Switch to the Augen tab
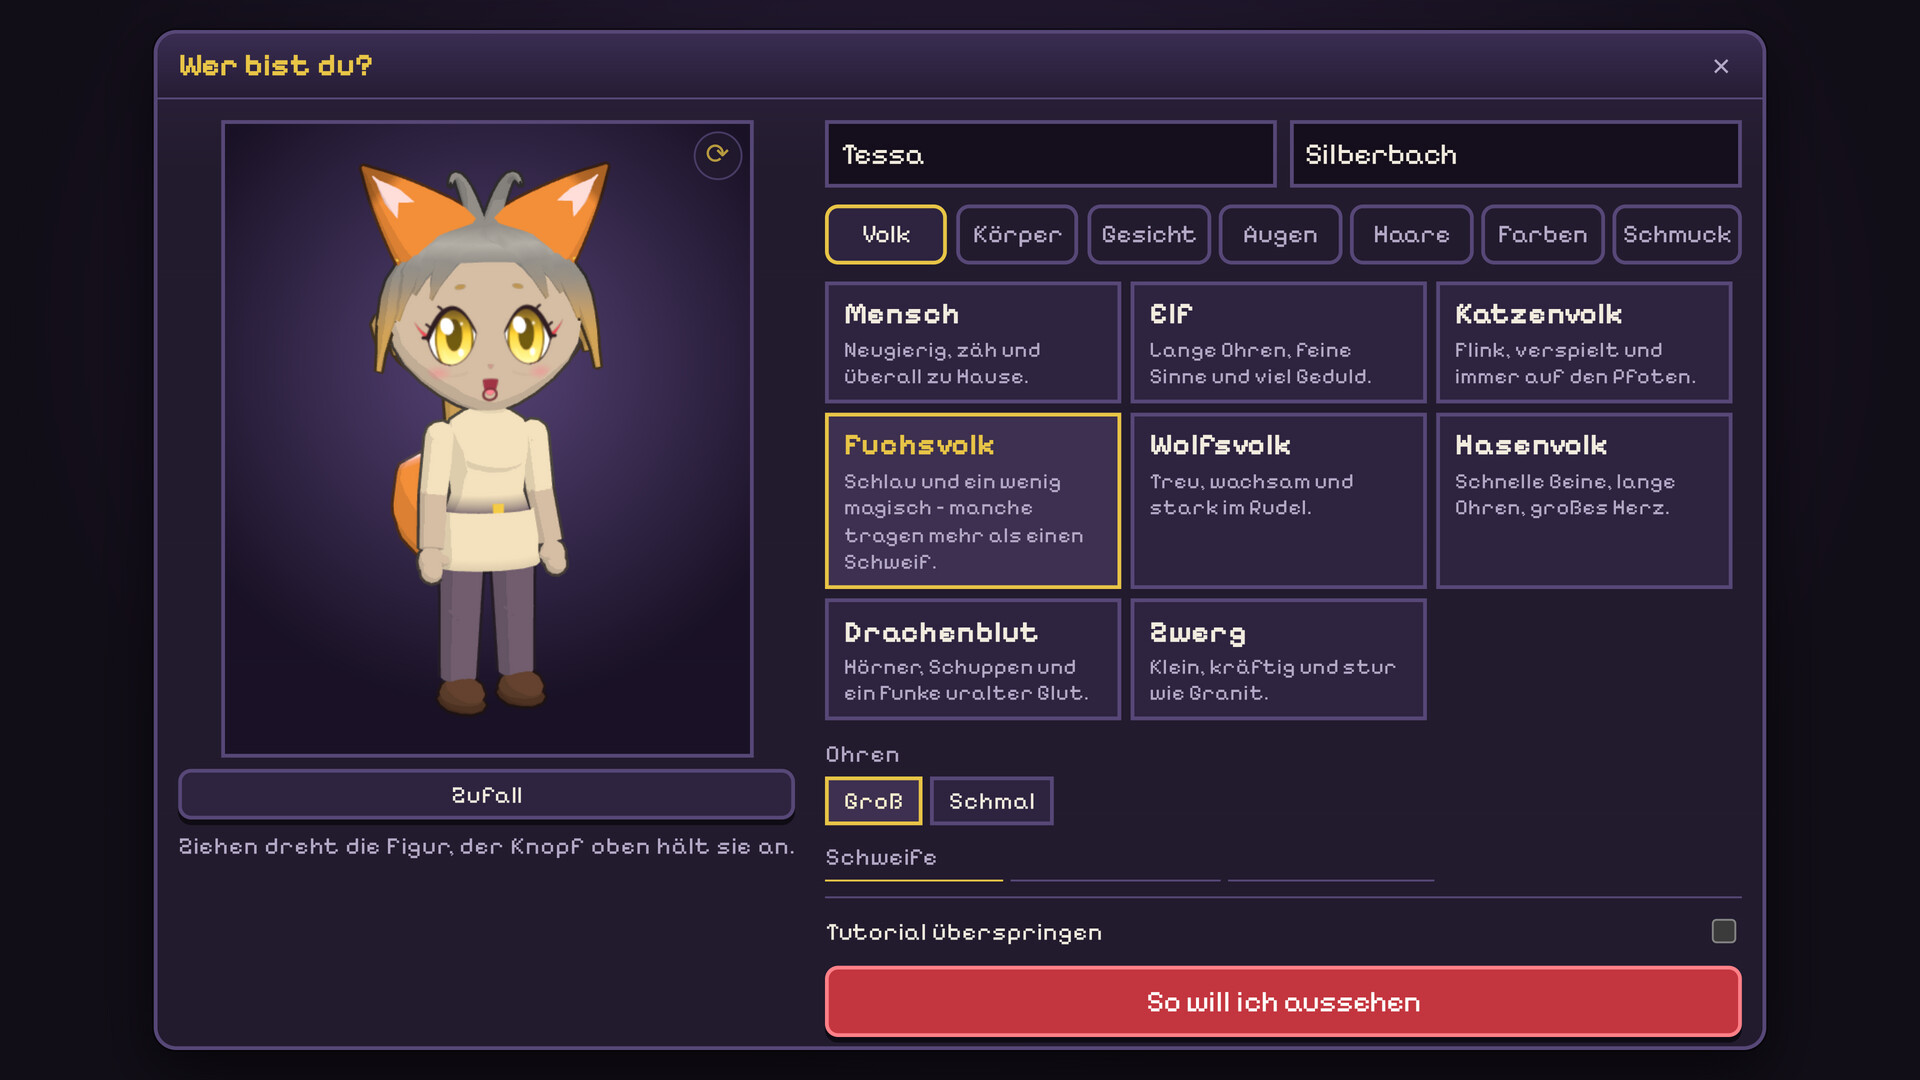The image size is (1920, 1080). tap(1279, 235)
